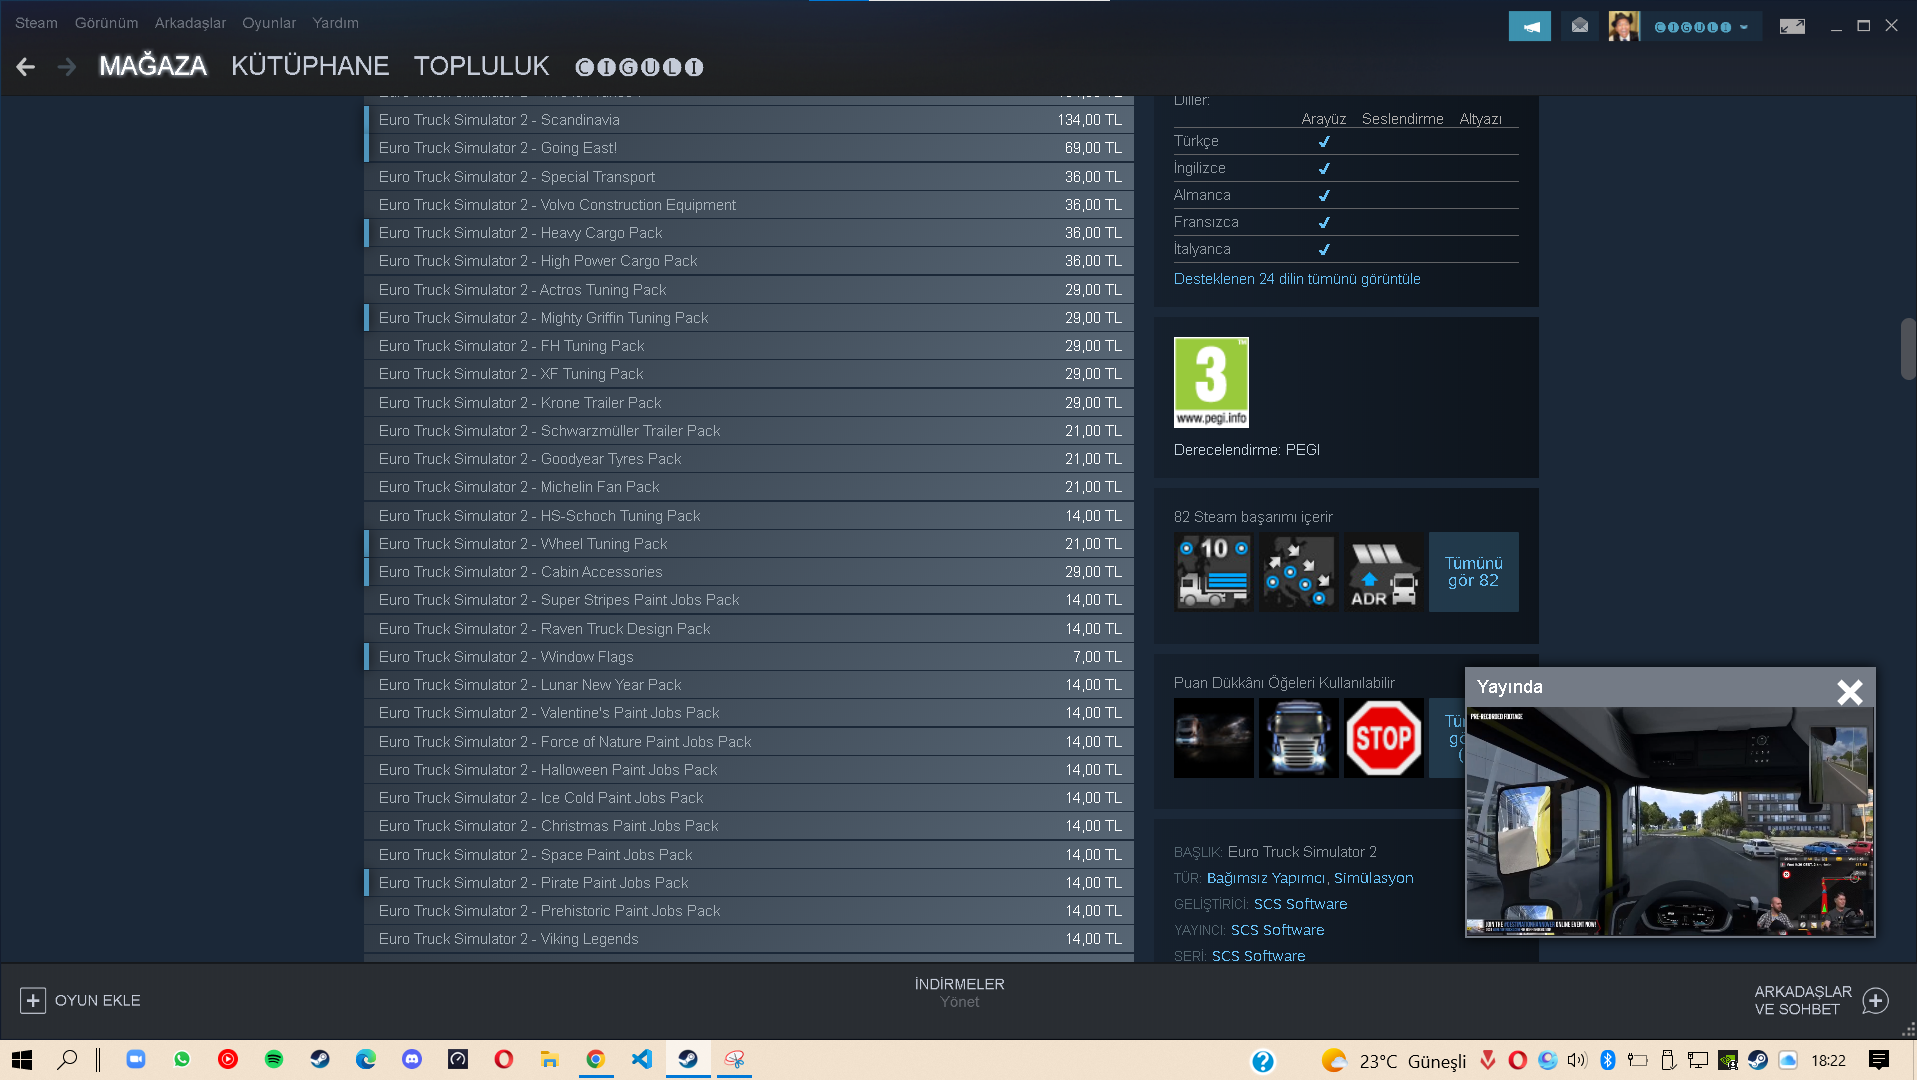Image resolution: width=1917 pixels, height=1080 pixels.
Task: Launch WhatsApp from the taskbar
Action: (x=181, y=1059)
